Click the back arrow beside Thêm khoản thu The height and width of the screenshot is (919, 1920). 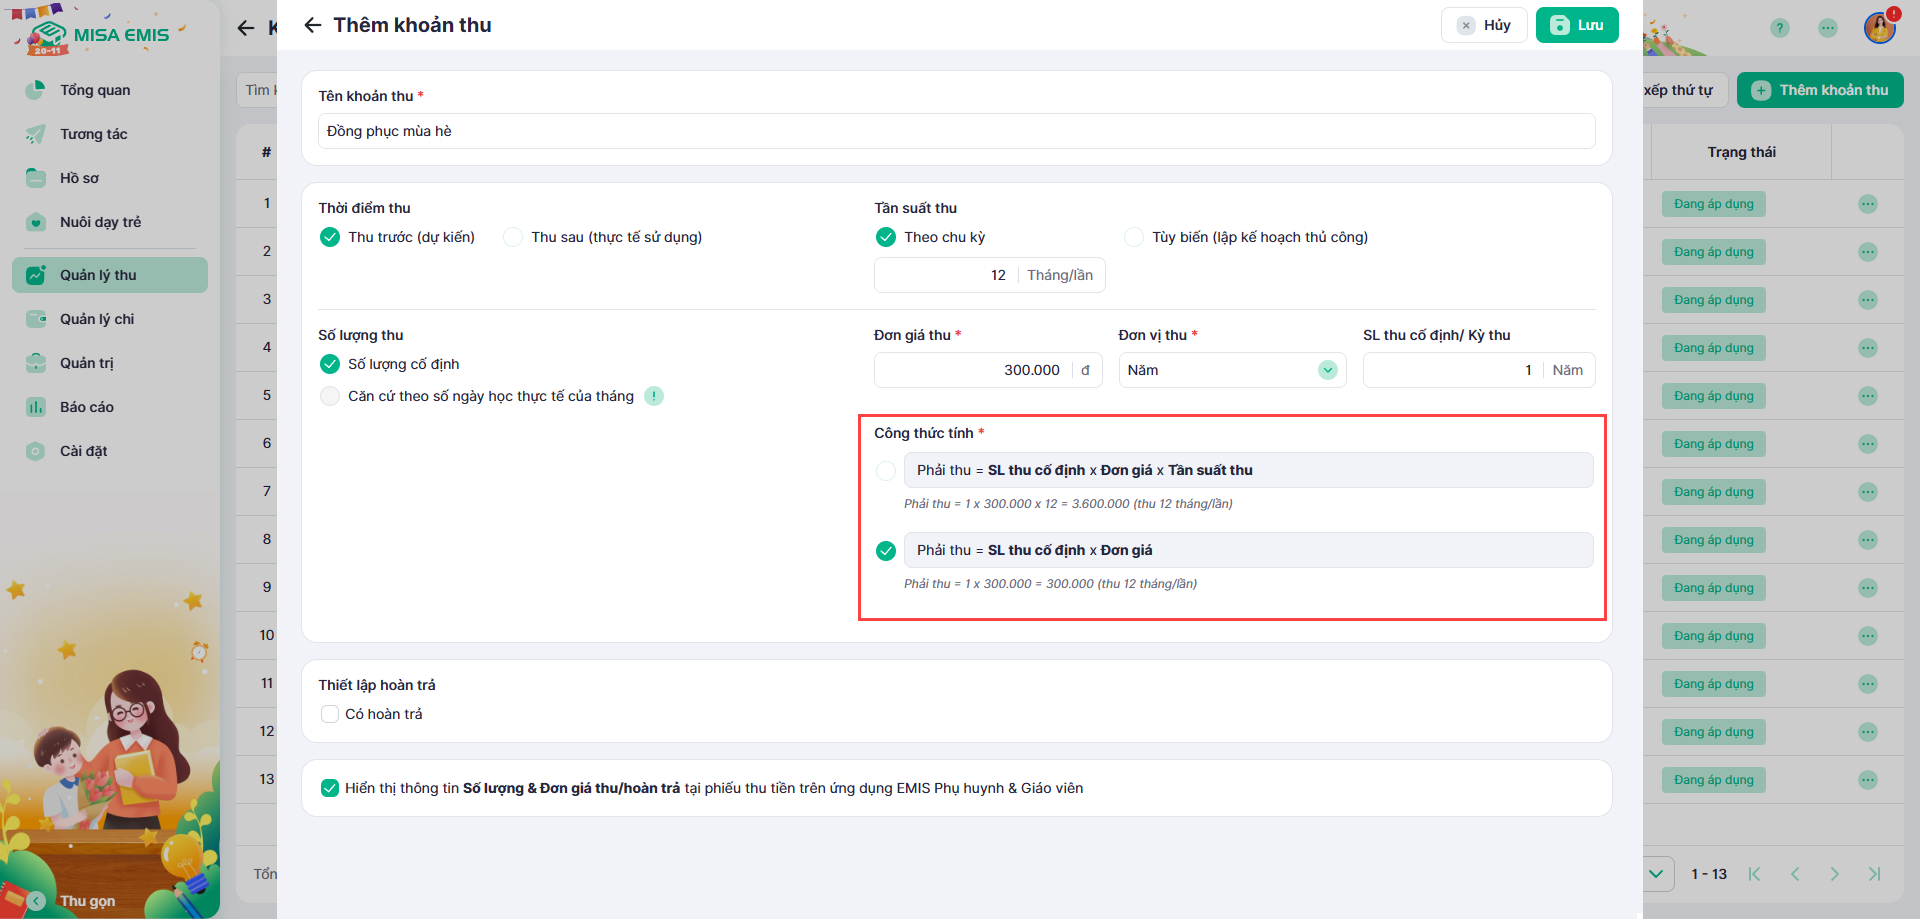pos(313,25)
